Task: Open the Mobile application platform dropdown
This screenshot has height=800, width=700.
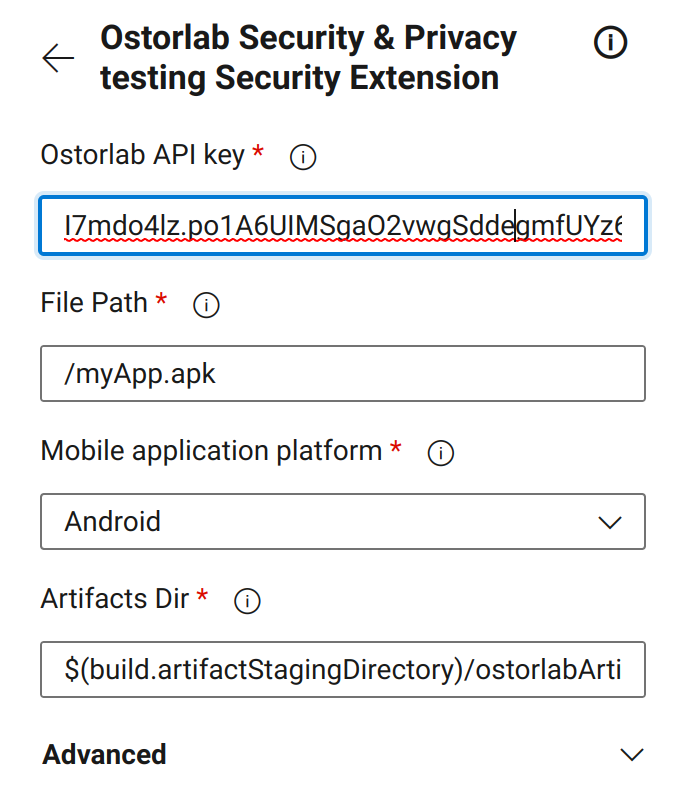Action: click(x=343, y=521)
